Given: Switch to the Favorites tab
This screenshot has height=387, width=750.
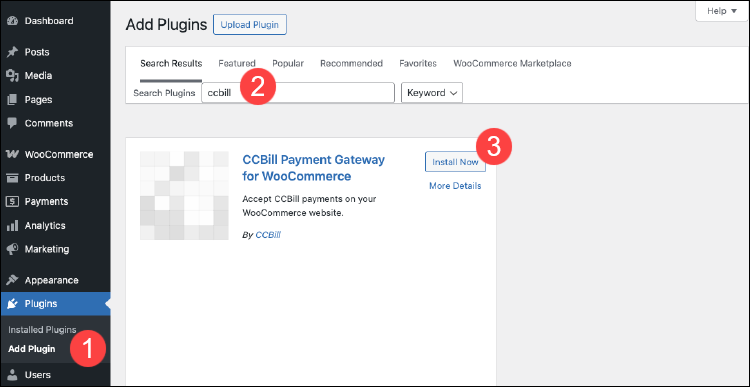Looking at the screenshot, I should (418, 64).
